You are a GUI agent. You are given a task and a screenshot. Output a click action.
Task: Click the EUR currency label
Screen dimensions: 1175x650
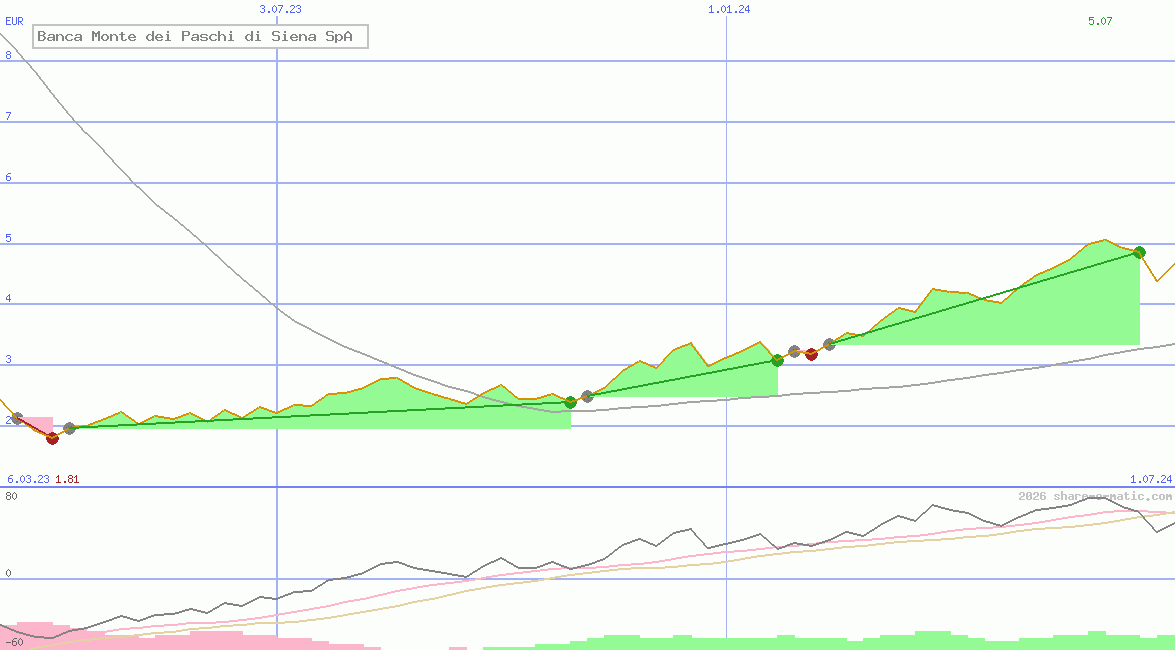click(x=14, y=20)
